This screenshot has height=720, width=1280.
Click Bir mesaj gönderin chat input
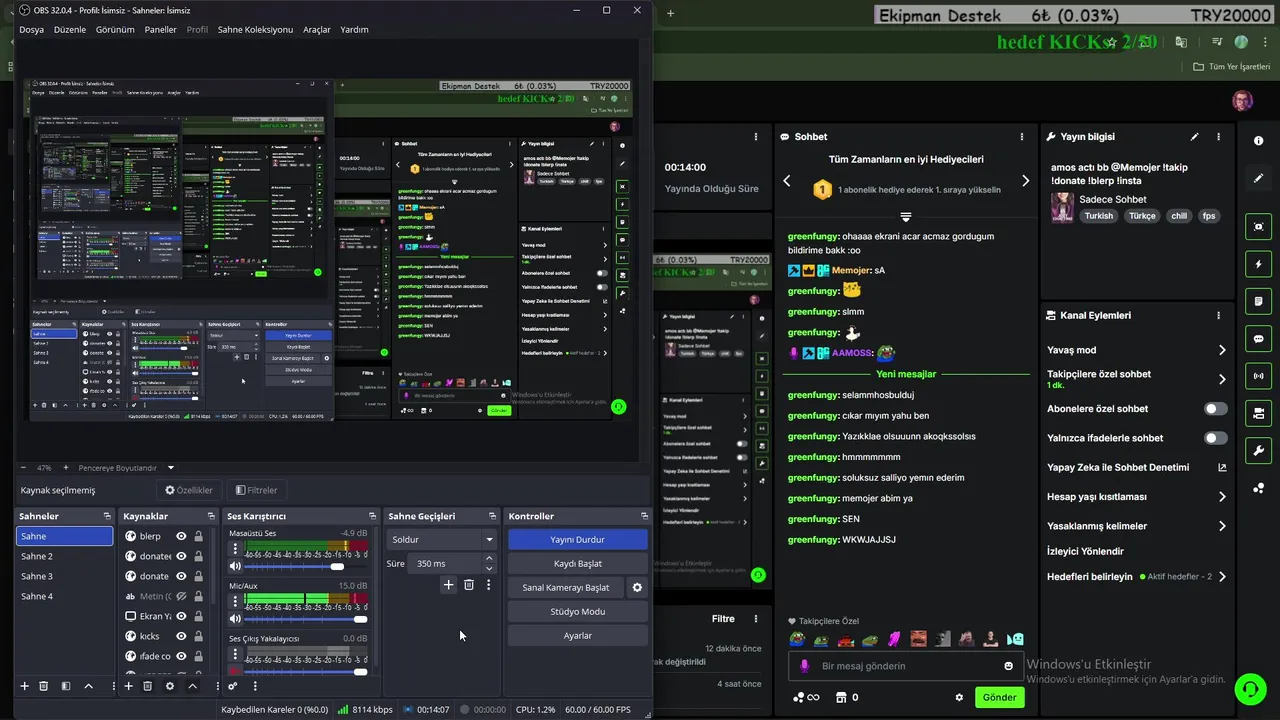905,666
